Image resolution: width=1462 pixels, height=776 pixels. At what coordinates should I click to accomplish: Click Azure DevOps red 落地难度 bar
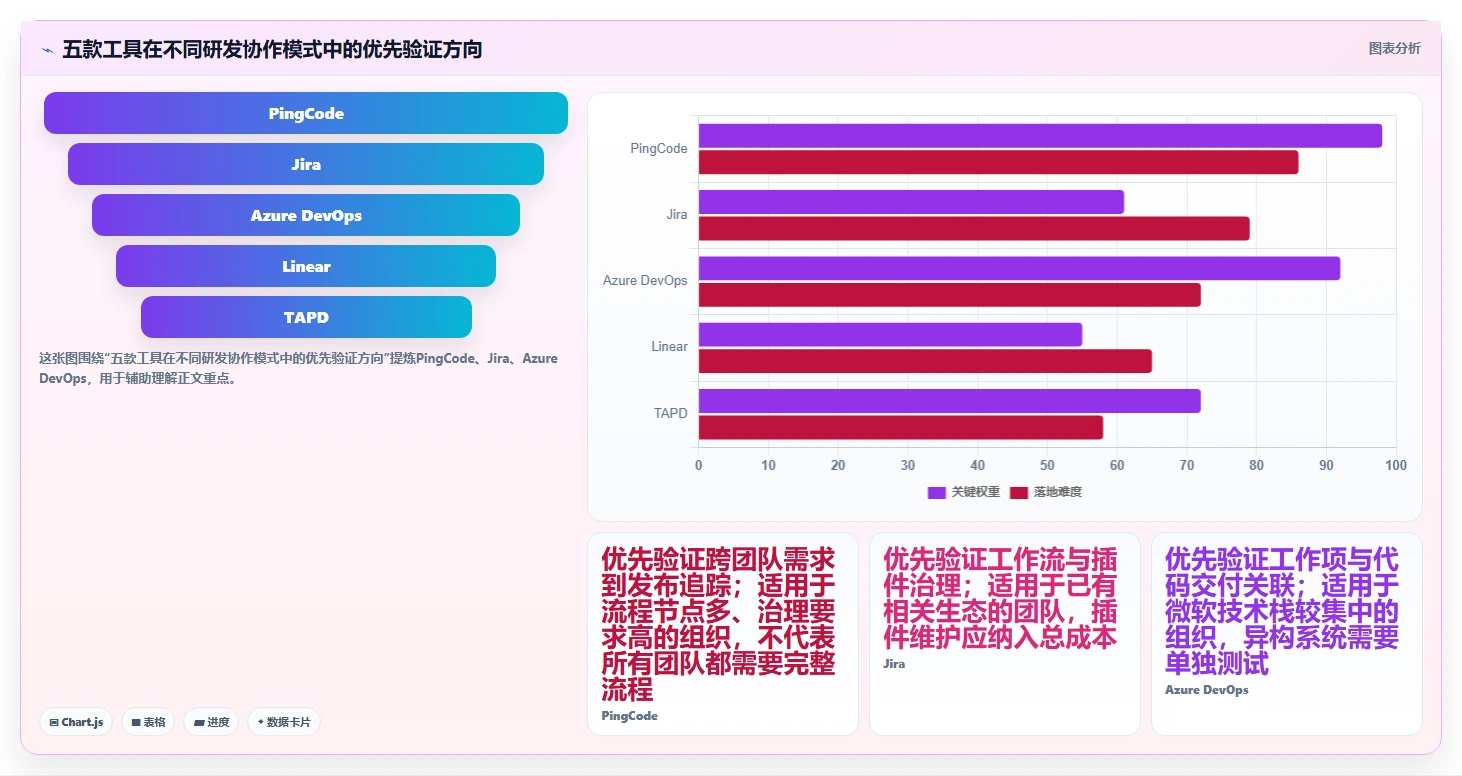[949, 295]
